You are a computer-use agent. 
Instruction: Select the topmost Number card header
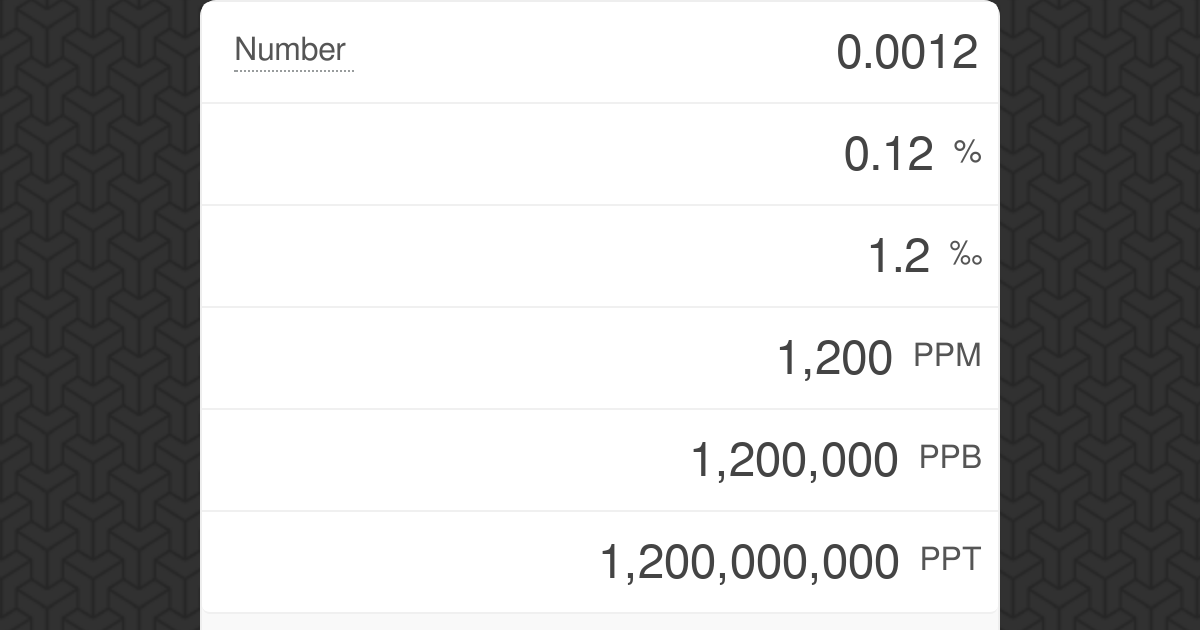click(x=600, y=51)
